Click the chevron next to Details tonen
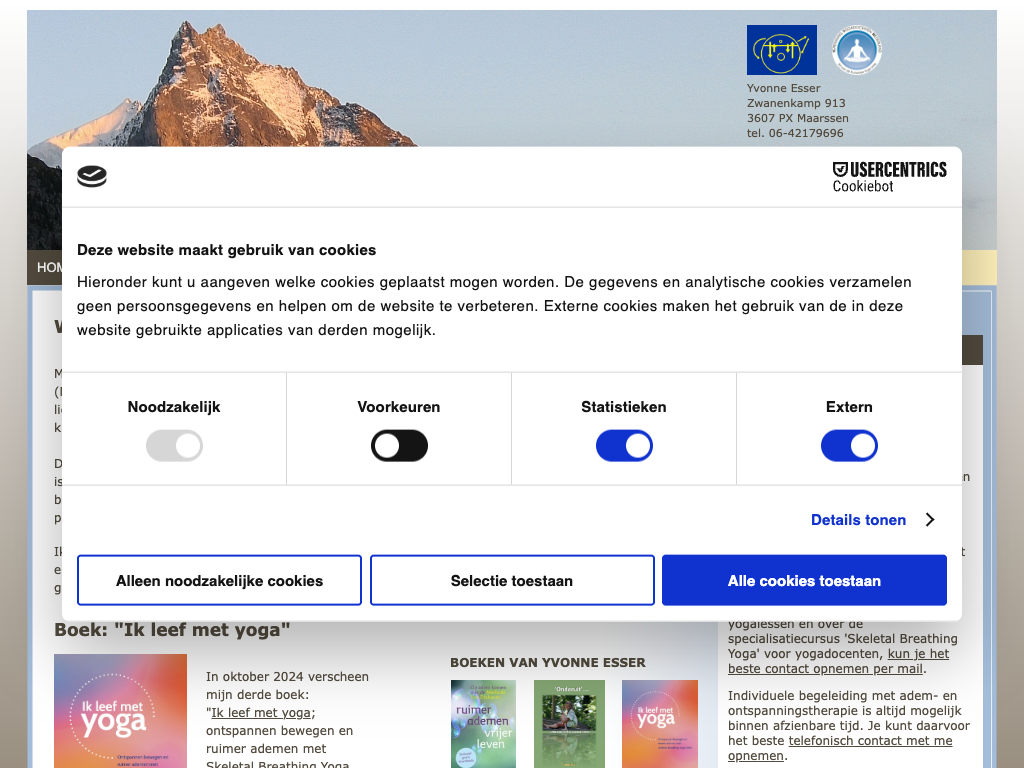This screenshot has width=1024, height=768. coord(931,520)
